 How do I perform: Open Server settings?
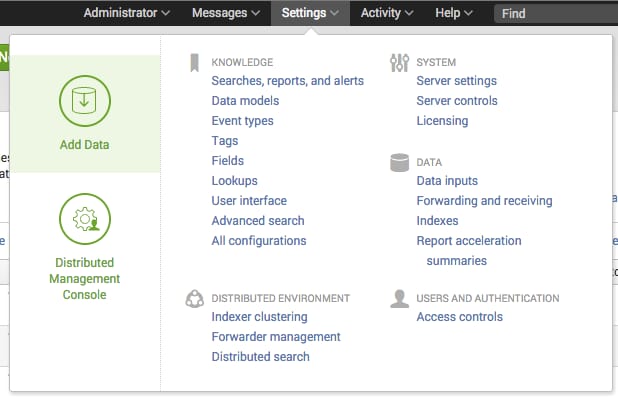coord(457,81)
